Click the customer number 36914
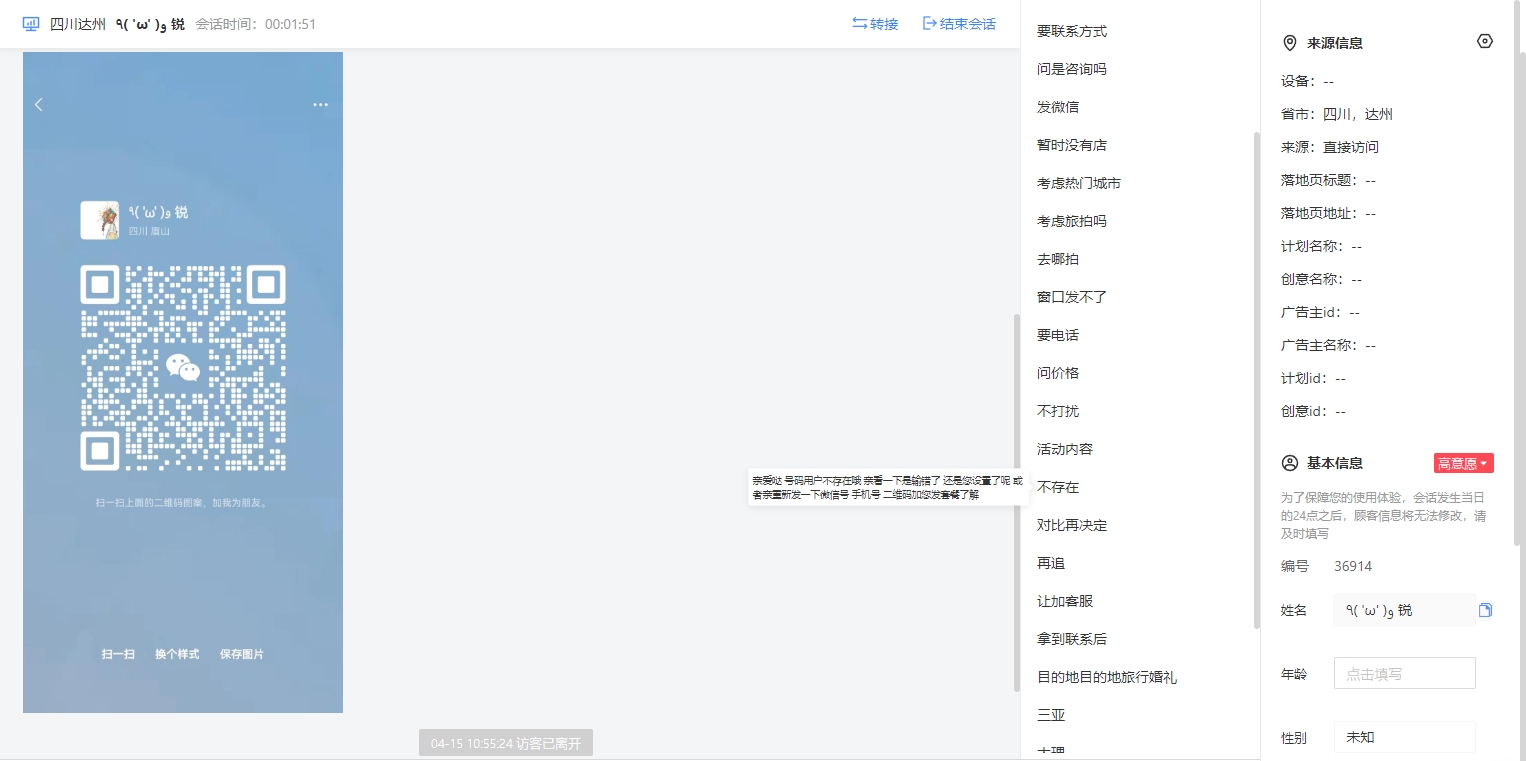Image resolution: width=1526 pixels, height=761 pixels. [x=1353, y=566]
